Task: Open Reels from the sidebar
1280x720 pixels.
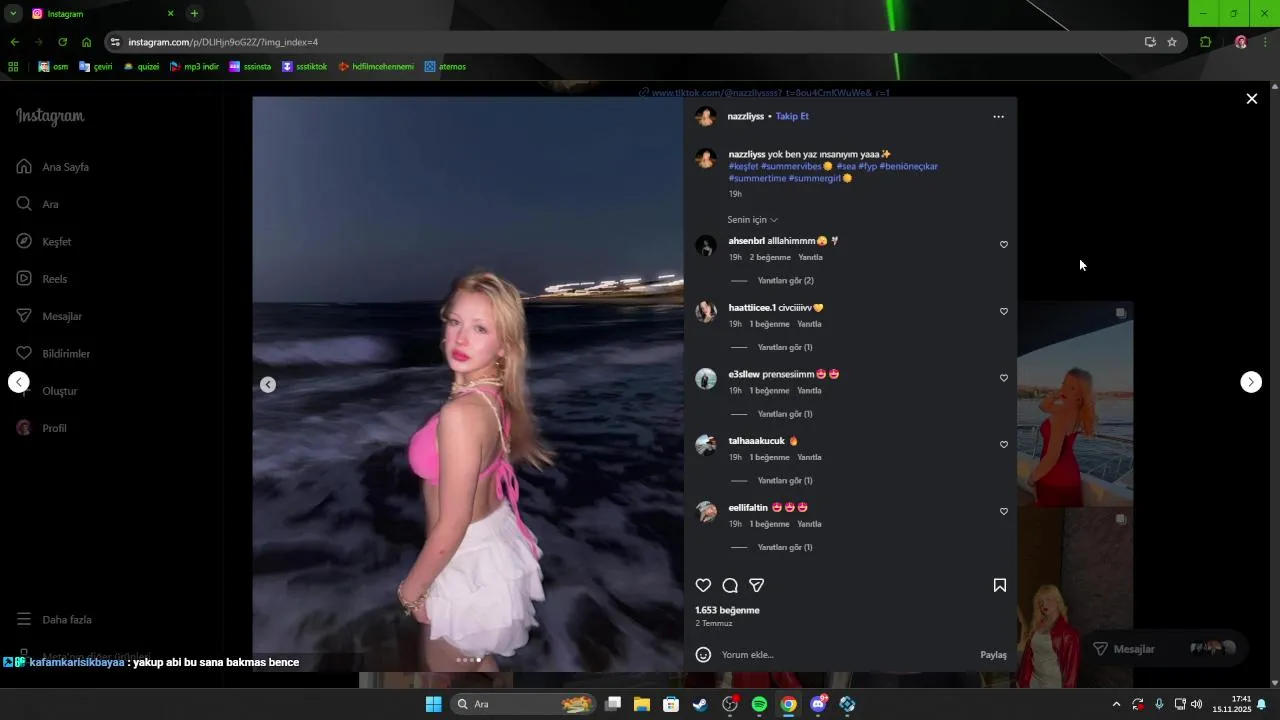Action: tap(42, 279)
